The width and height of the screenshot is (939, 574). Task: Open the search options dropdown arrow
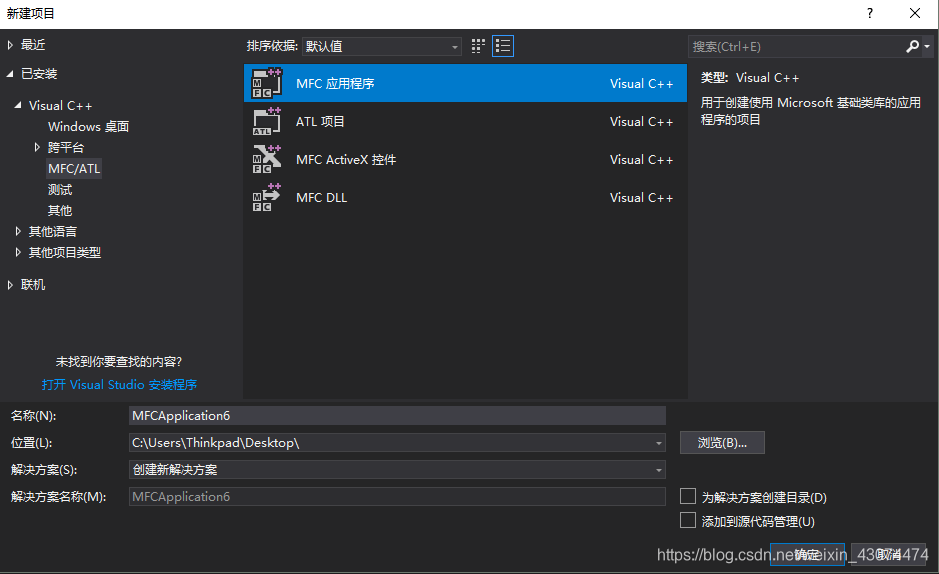[x=927, y=46]
